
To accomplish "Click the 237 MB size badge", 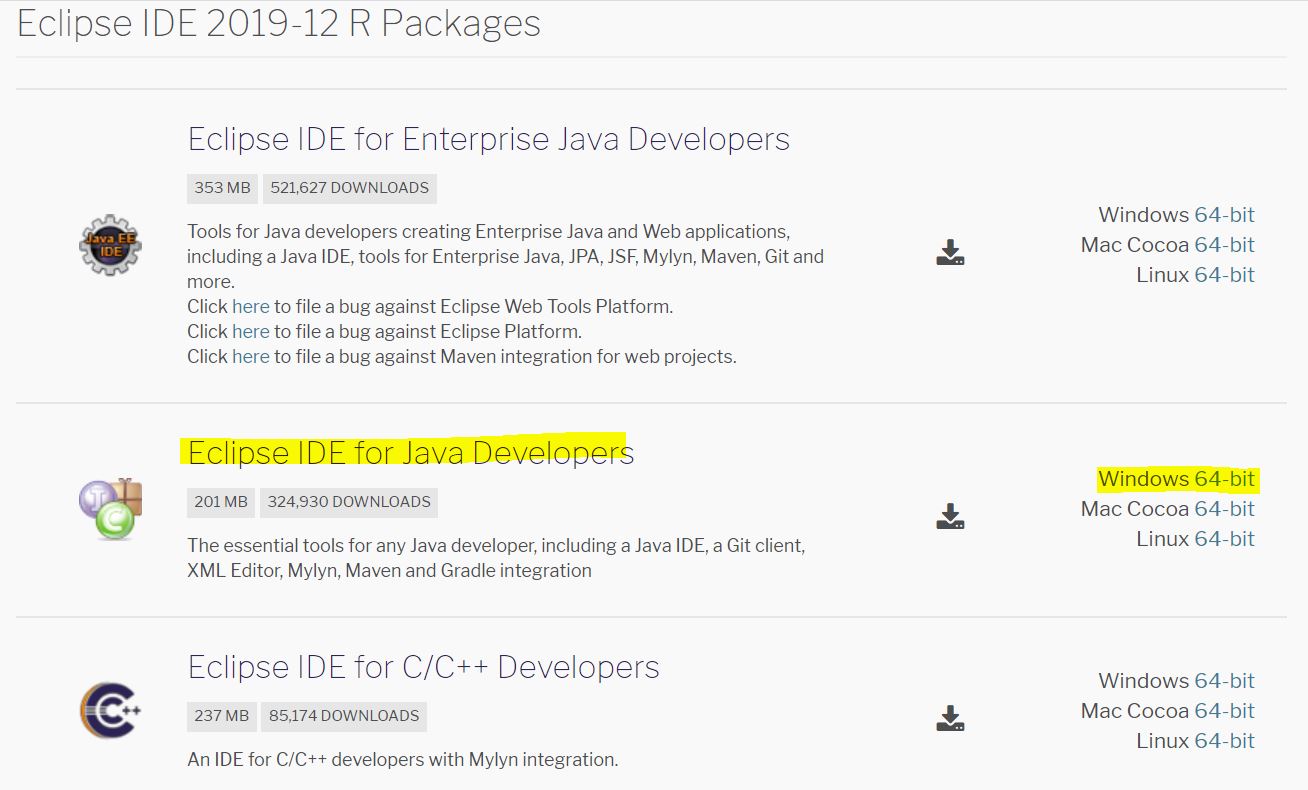I will pyautogui.click(x=222, y=716).
